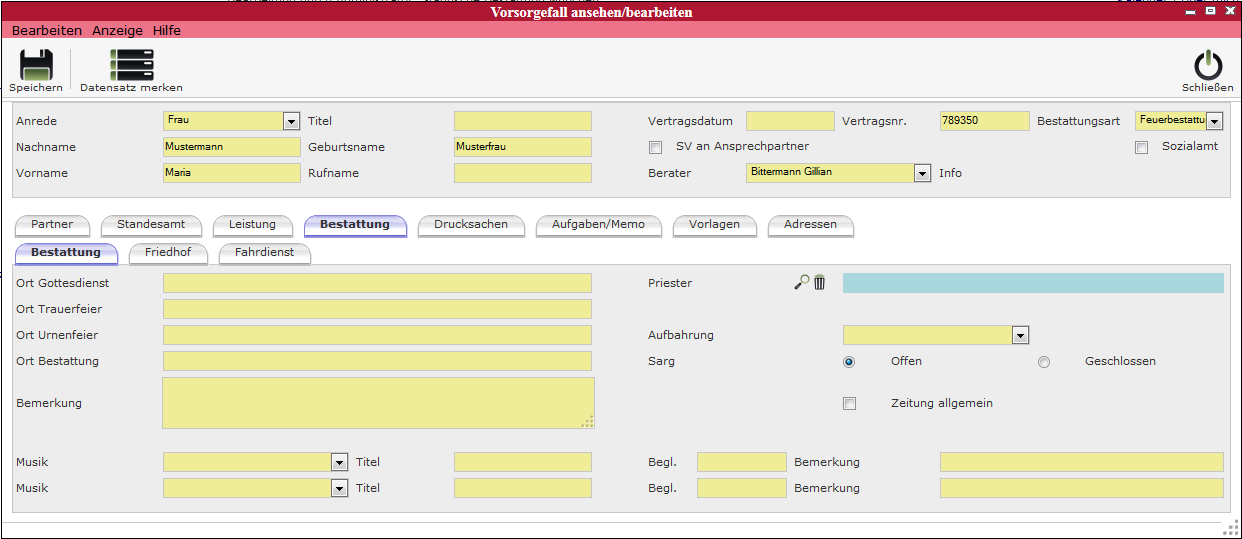1242x539 pixels.
Task: Click into the Ort Gottesdienst field
Action: (377, 284)
